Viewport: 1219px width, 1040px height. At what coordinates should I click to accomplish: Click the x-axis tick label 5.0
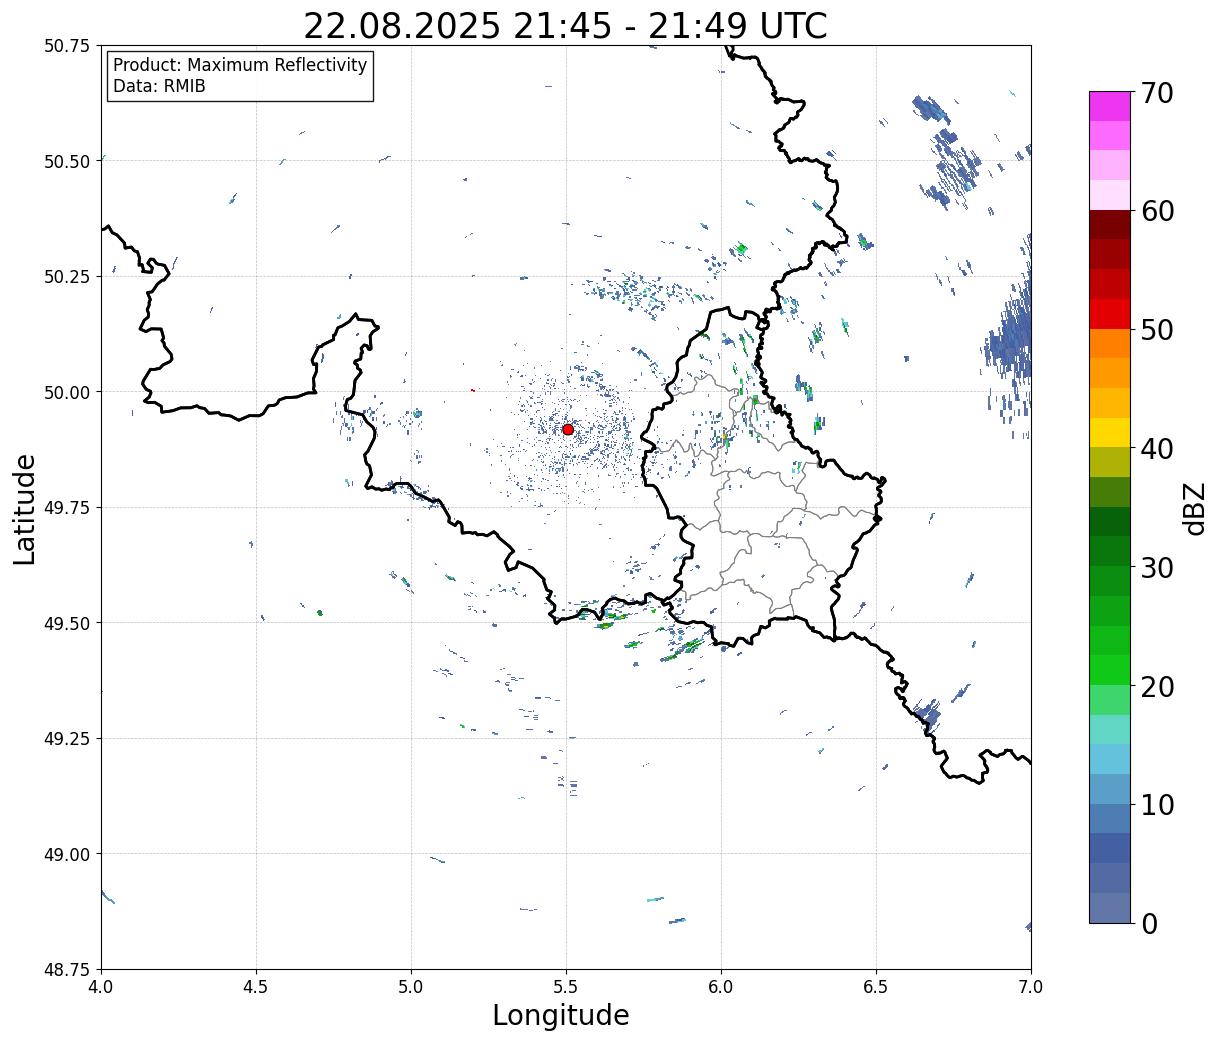(411, 987)
